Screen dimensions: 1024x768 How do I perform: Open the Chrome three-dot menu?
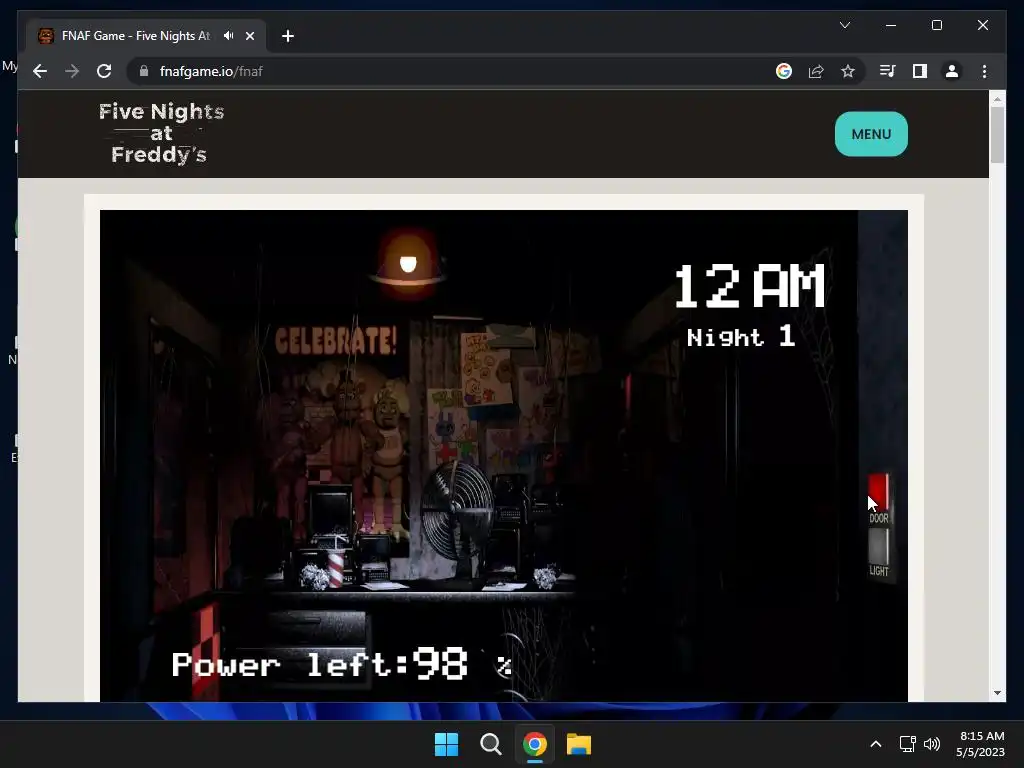984,71
